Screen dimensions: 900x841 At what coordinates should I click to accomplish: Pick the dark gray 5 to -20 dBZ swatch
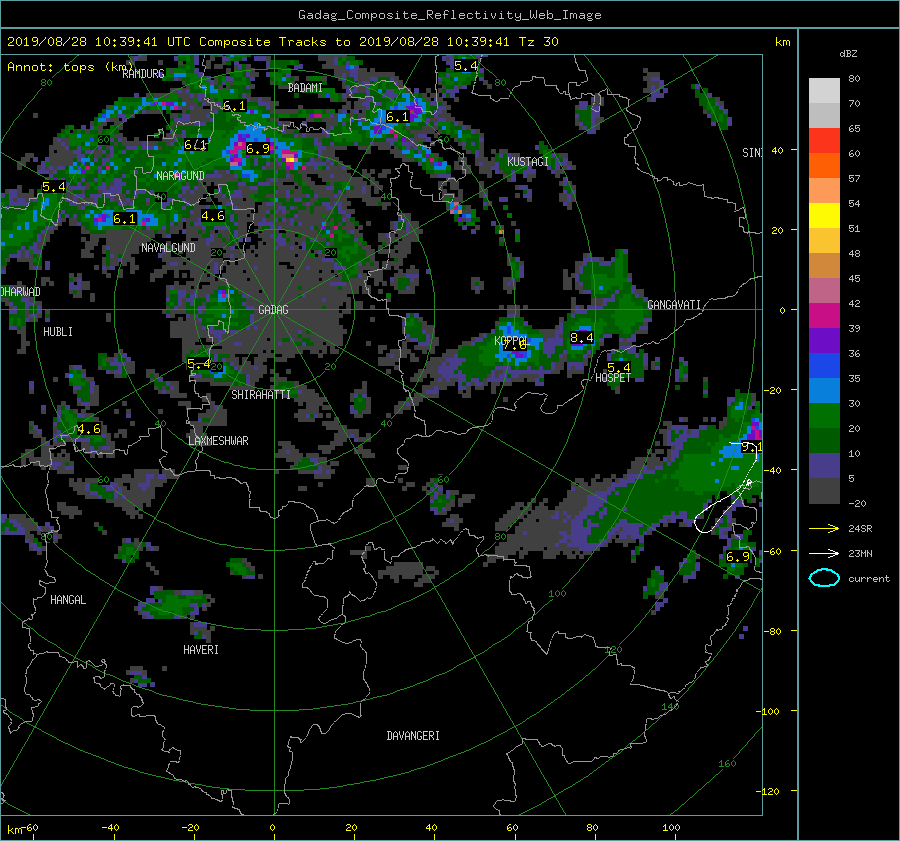(x=824, y=491)
